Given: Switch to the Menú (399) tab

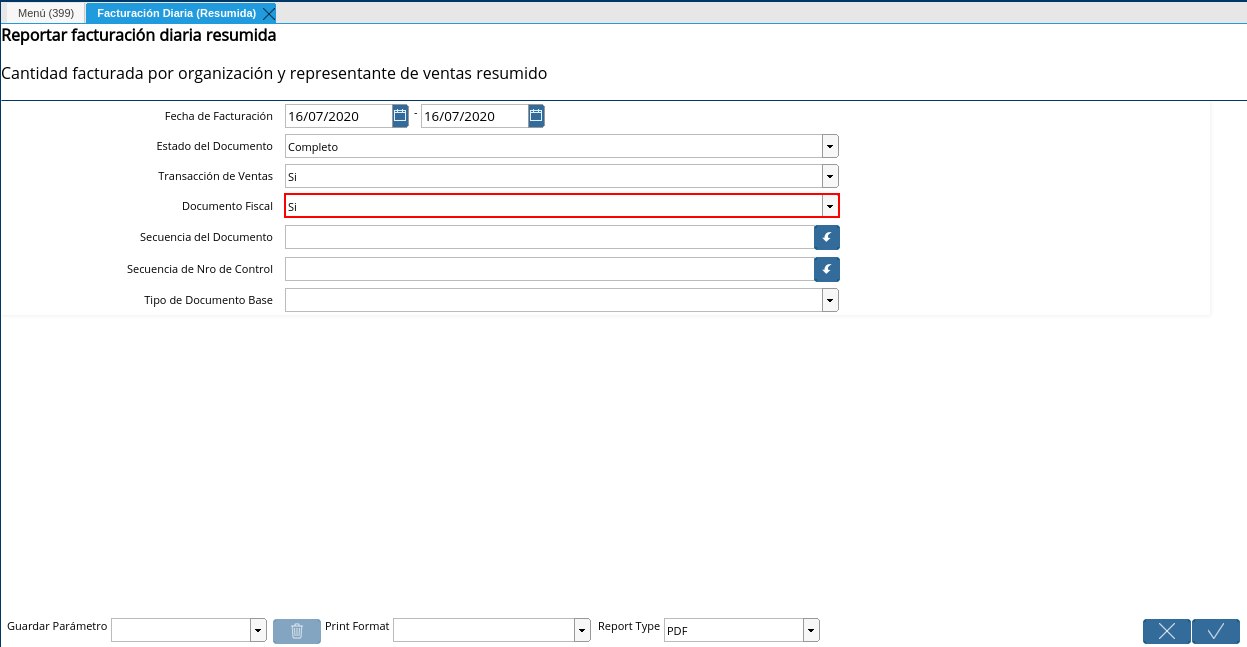Looking at the screenshot, I should click(46, 13).
